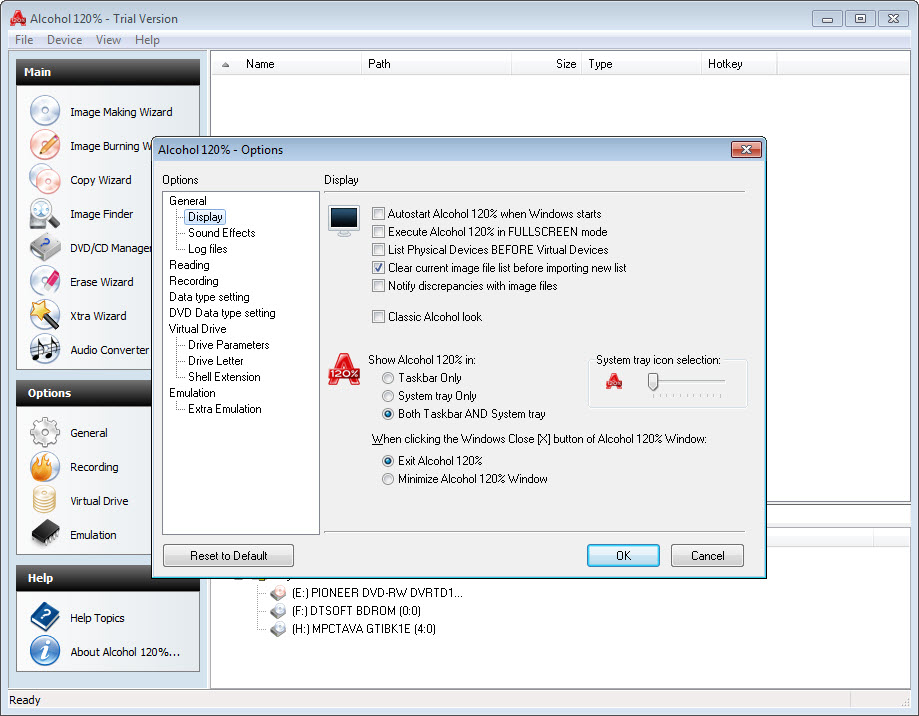Enable Autostart Alcohol 120% when Windows starts

click(379, 214)
